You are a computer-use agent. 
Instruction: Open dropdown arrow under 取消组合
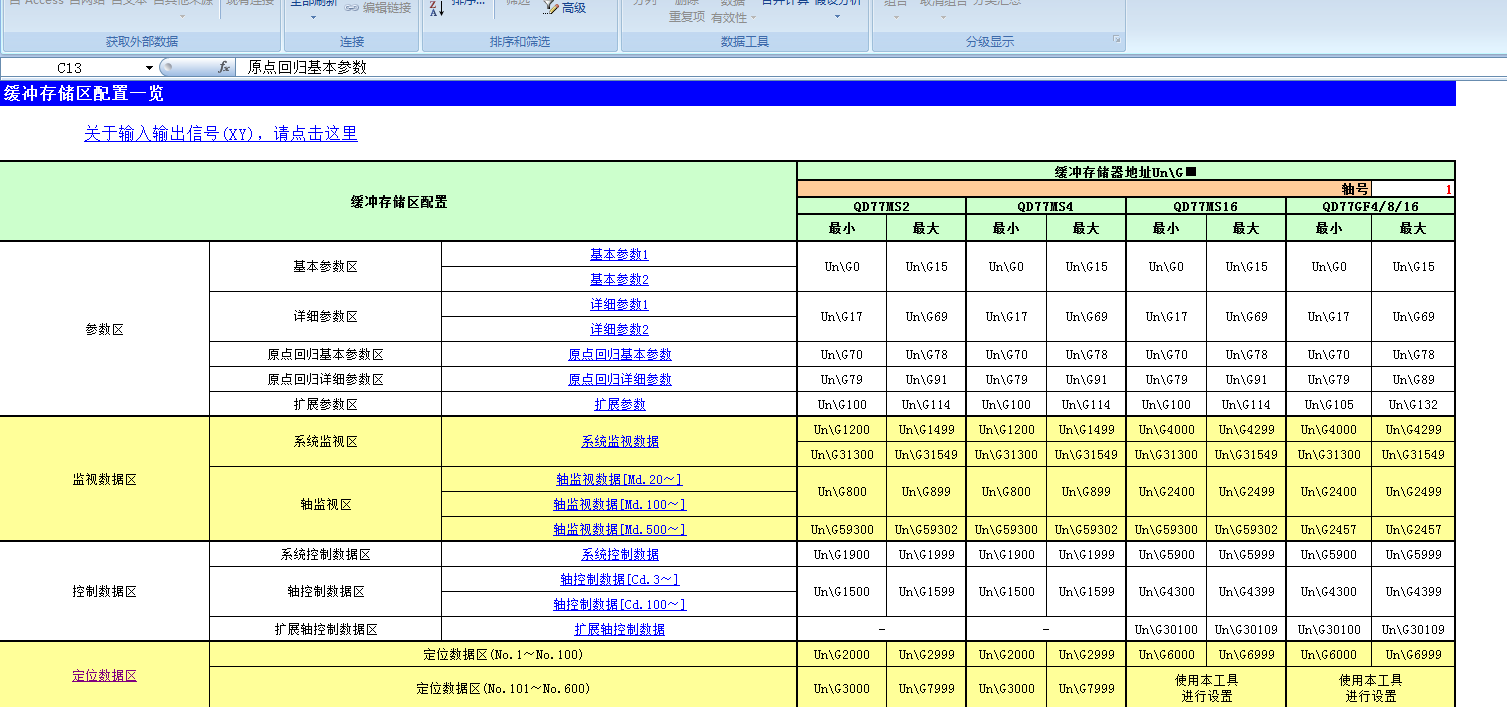pyautogui.click(x=943, y=18)
